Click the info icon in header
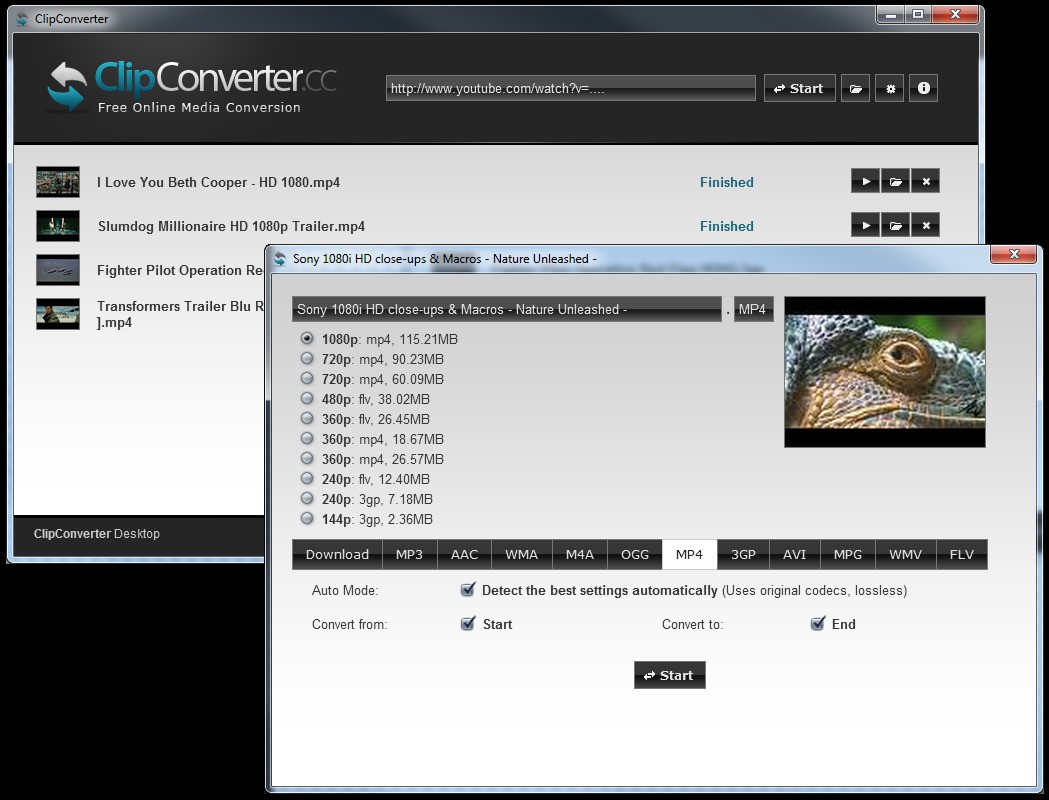The image size is (1049, 800). tap(923, 88)
